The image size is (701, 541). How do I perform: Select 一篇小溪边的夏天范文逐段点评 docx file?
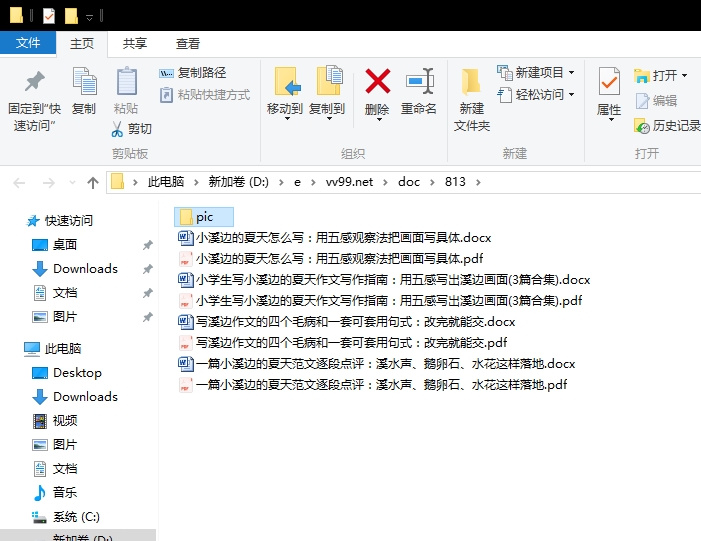(376, 363)
